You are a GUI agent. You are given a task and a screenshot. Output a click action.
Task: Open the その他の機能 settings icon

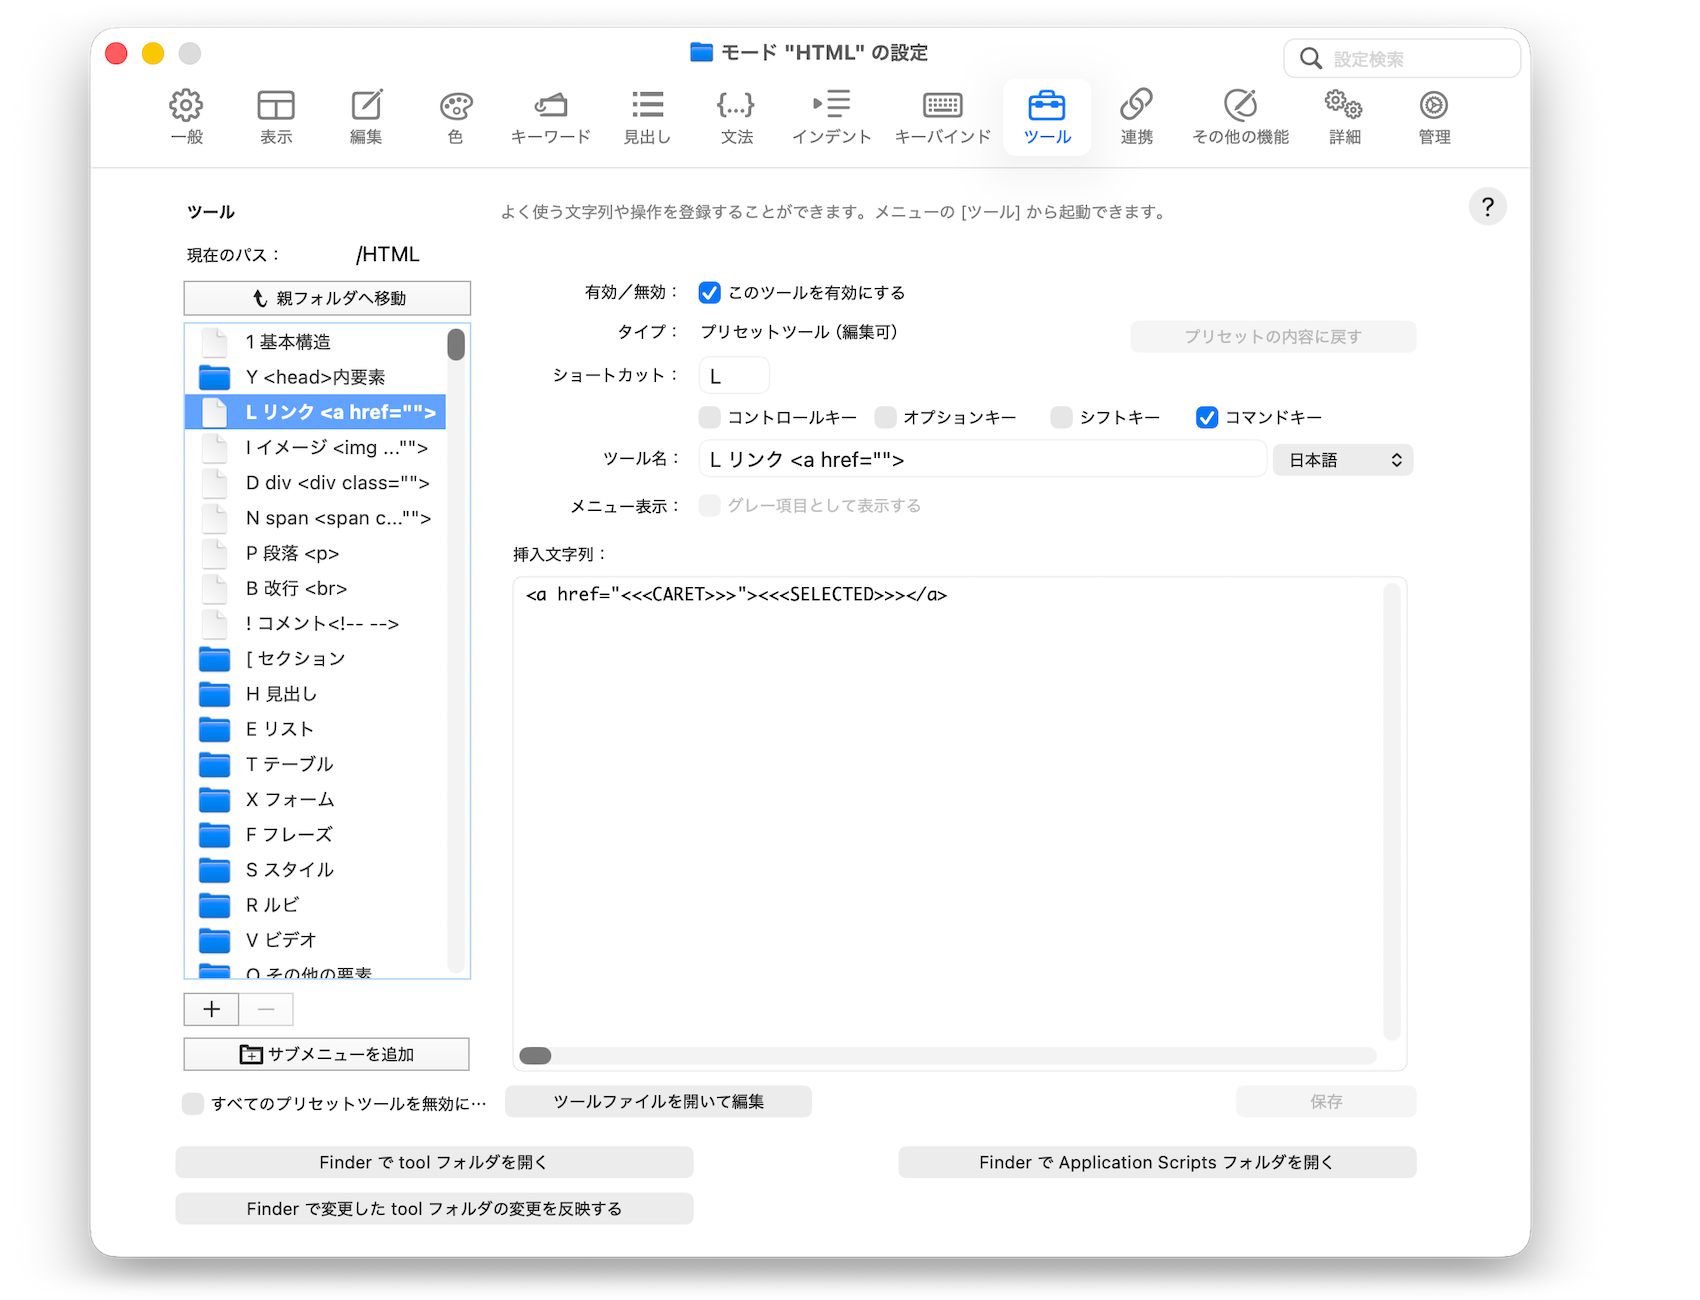1240,106
